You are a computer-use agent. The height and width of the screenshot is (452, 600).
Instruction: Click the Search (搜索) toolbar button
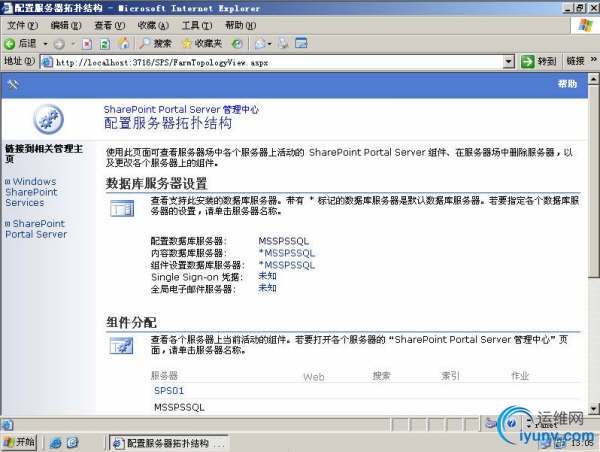[155, 44]
